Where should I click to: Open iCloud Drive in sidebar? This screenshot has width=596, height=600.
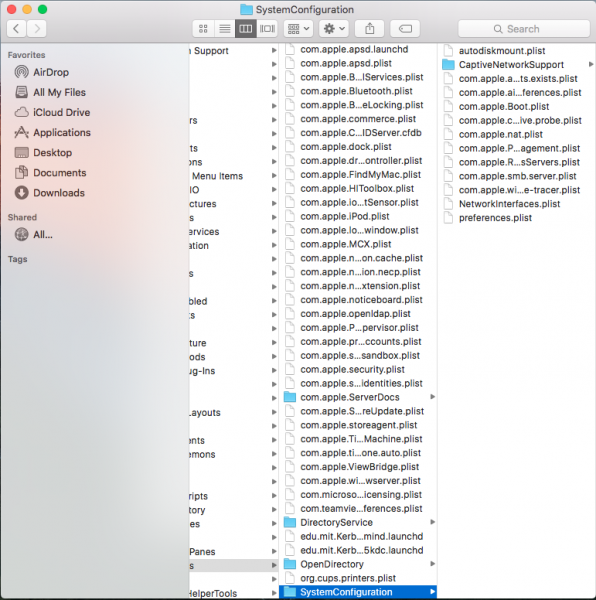52,112
